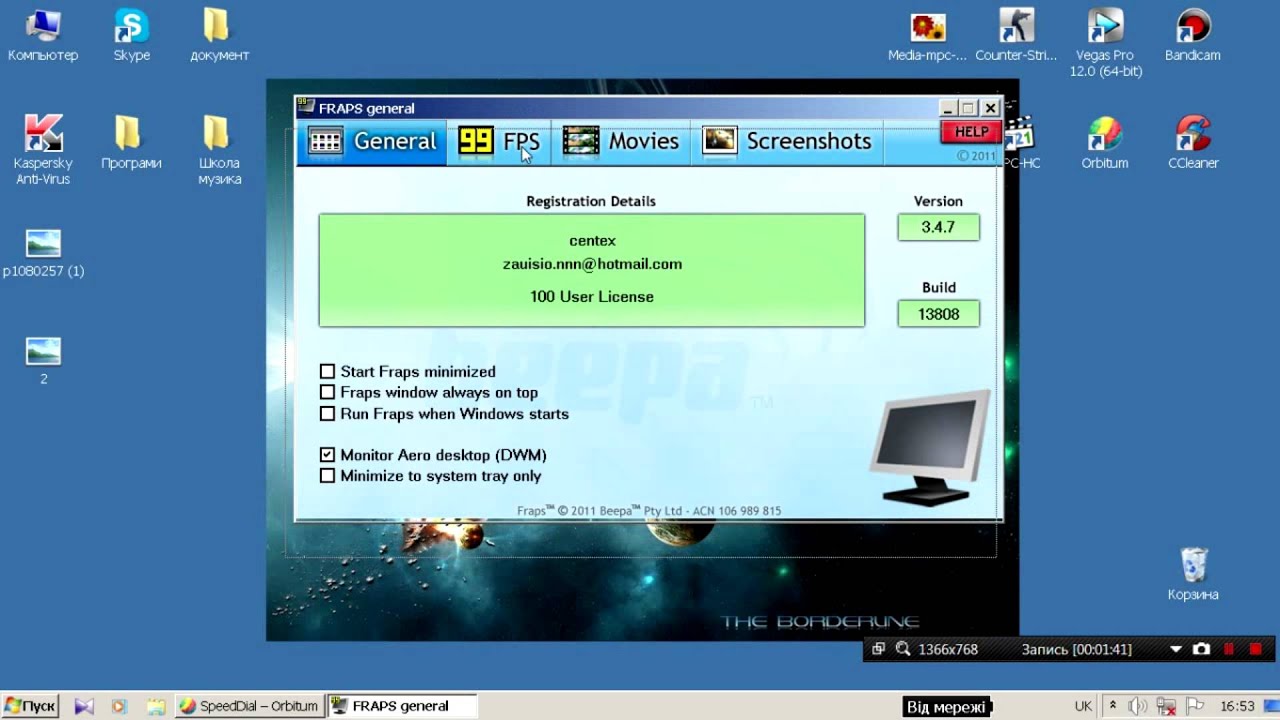Go to the Screenshots tab

(788, 142)
